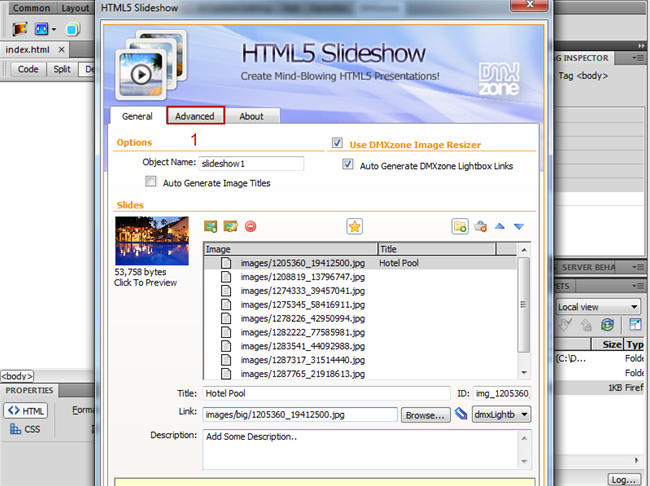This screenshot has height=486, width=650.
Task: Switch to the Advanced tab
Action: click(195, 116)
